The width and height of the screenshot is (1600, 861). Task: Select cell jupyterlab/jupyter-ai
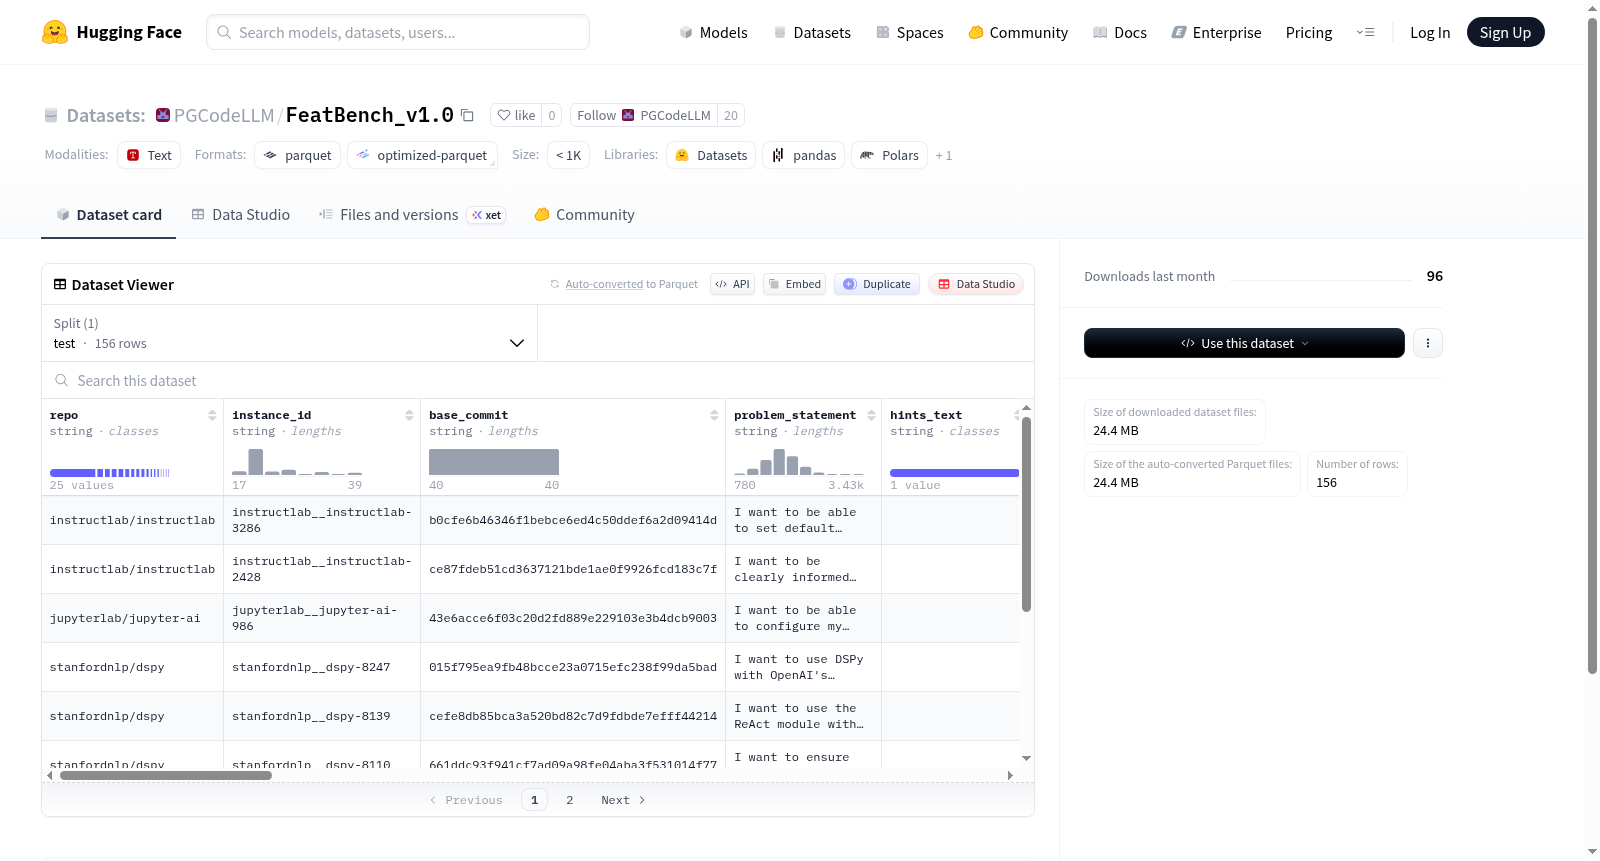(x=133, y=618)
